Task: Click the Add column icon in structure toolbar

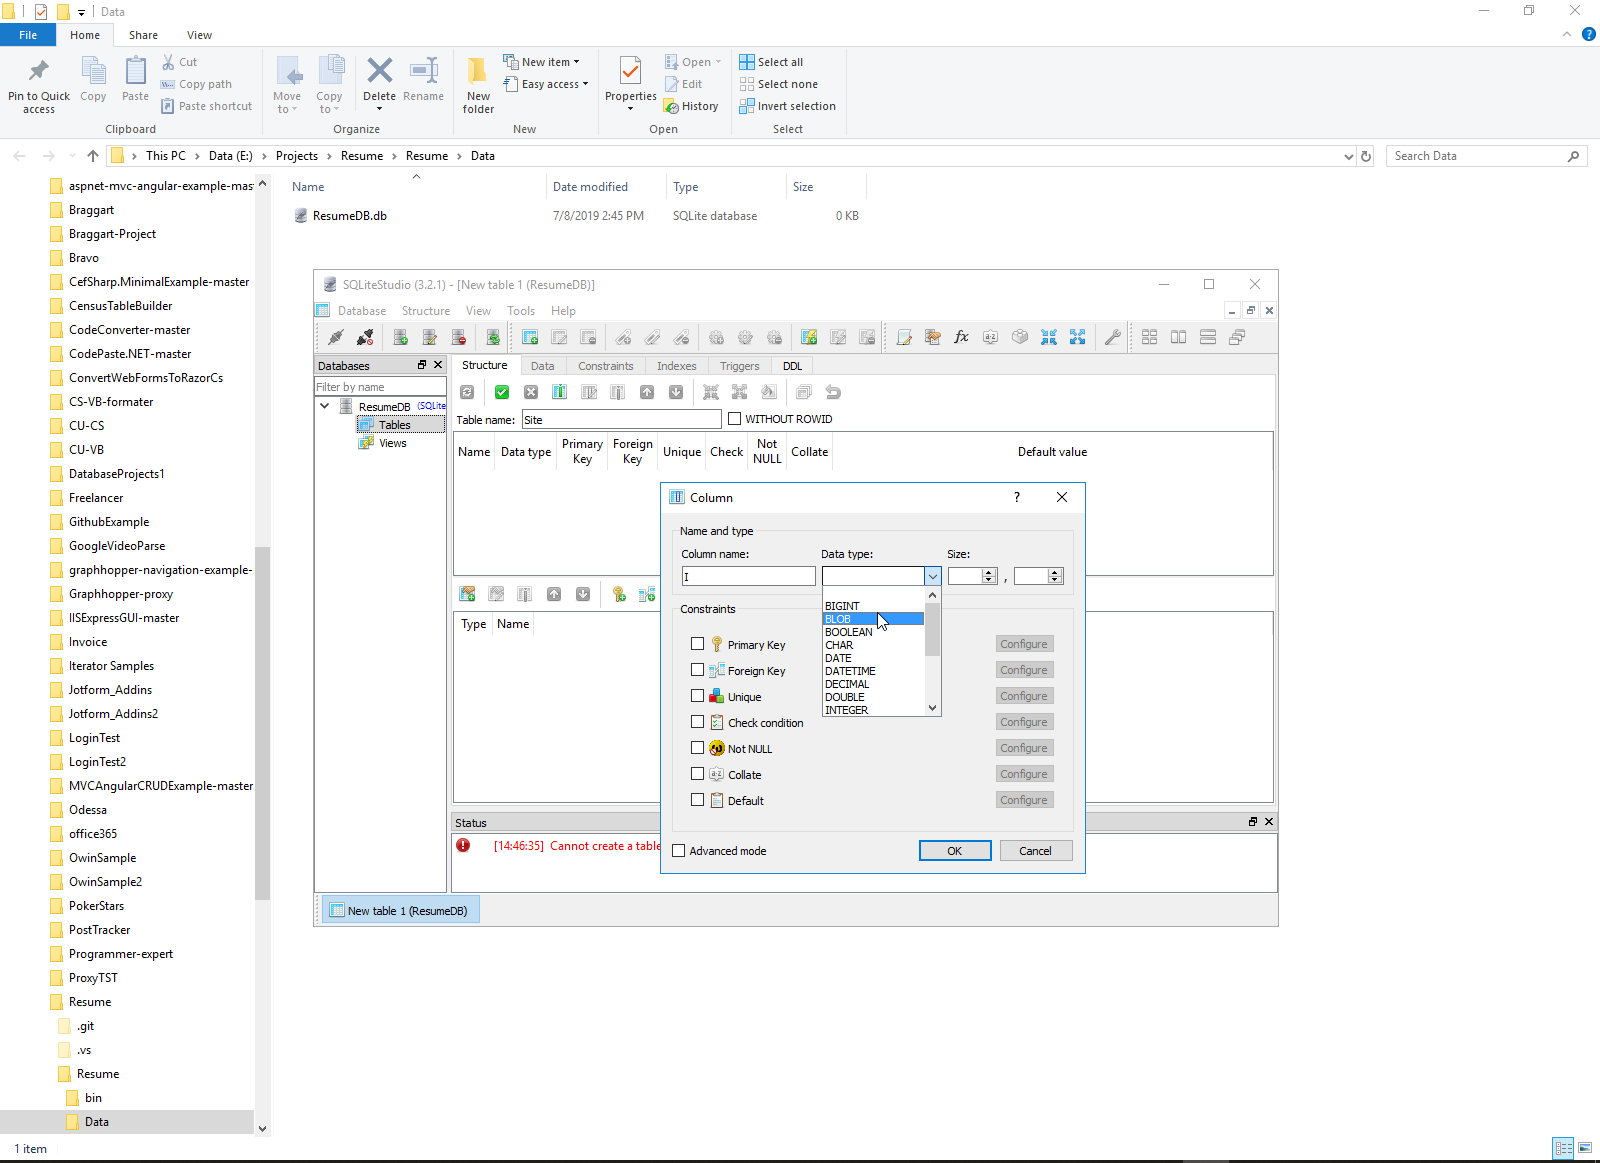Action: [560, 393]
